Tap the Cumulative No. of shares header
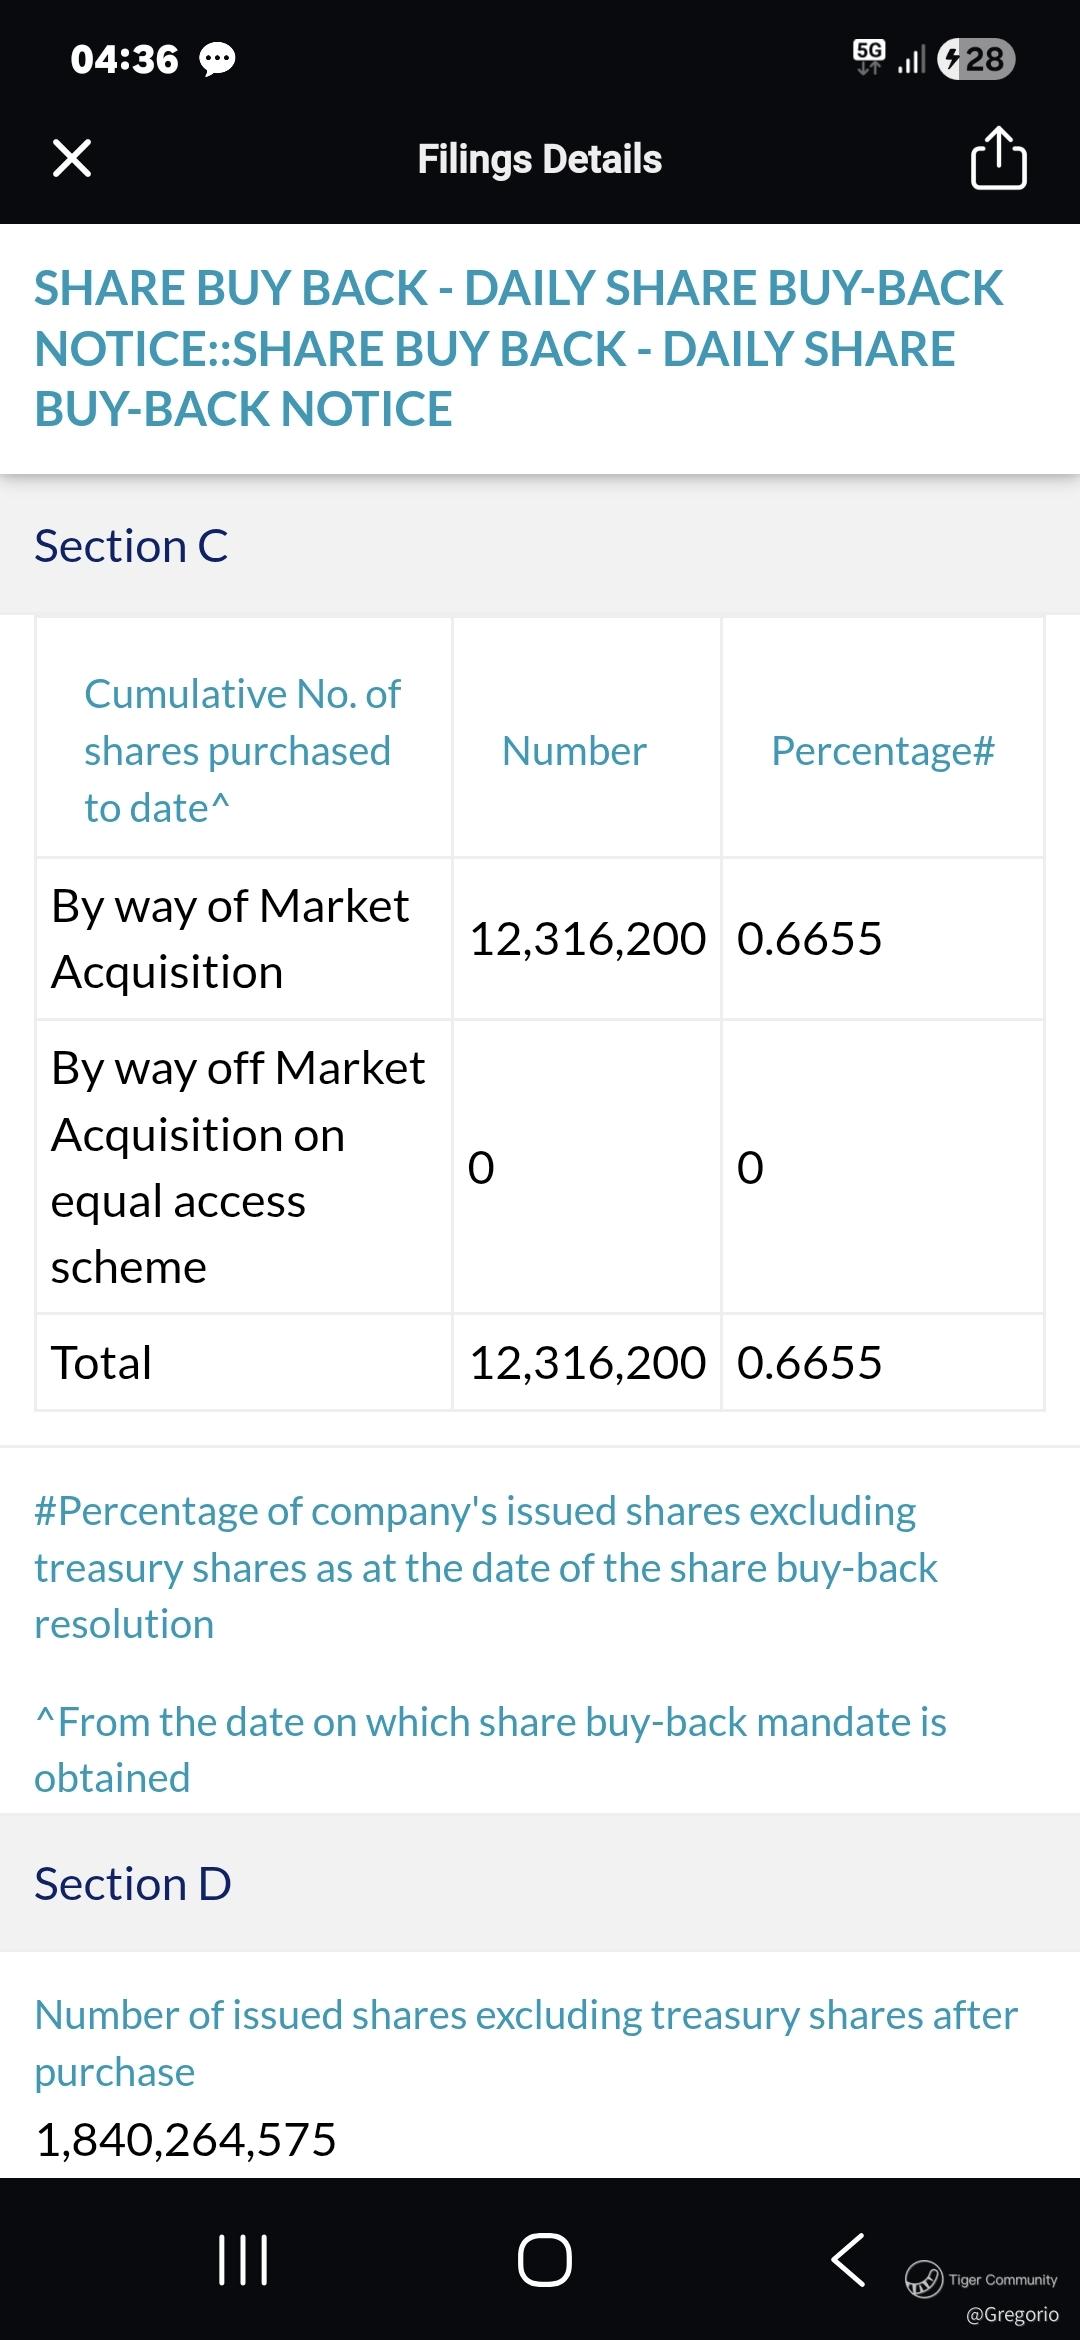This screenshot has height=2340, width=1080. (x=242, y=750)
